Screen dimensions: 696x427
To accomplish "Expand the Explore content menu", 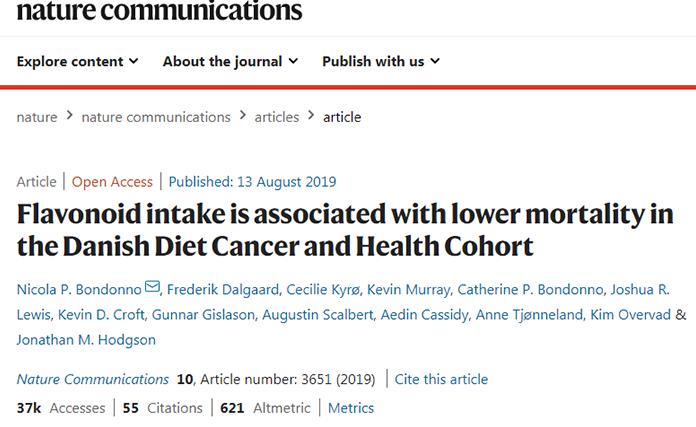I will [77, 61].
